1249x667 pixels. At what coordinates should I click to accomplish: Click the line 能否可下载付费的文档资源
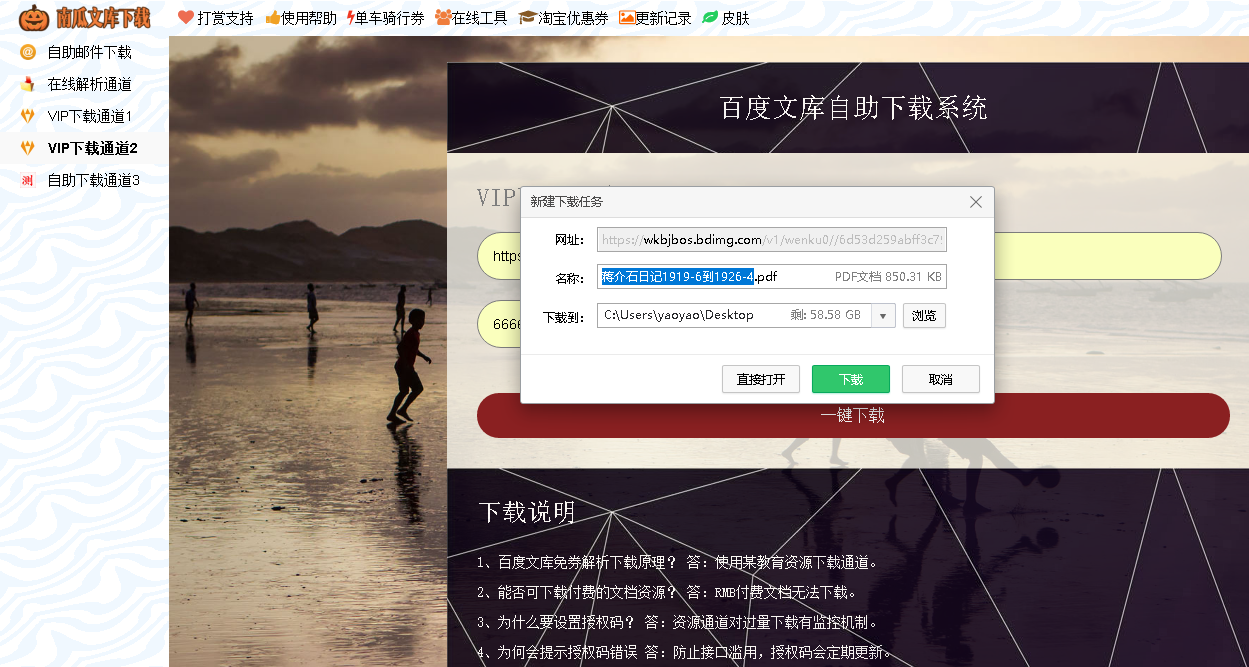point(667,592)
